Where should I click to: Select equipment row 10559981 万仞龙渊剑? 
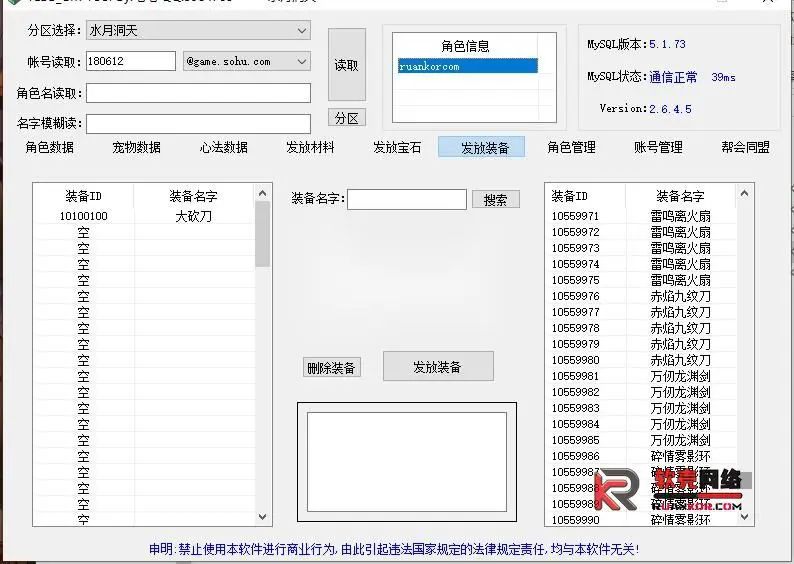pos(642,376)
